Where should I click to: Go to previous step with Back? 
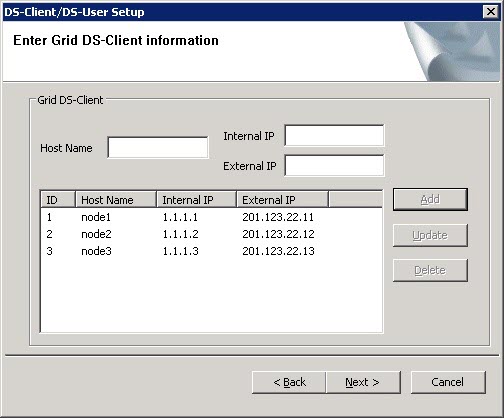click(x=289, y=382)
